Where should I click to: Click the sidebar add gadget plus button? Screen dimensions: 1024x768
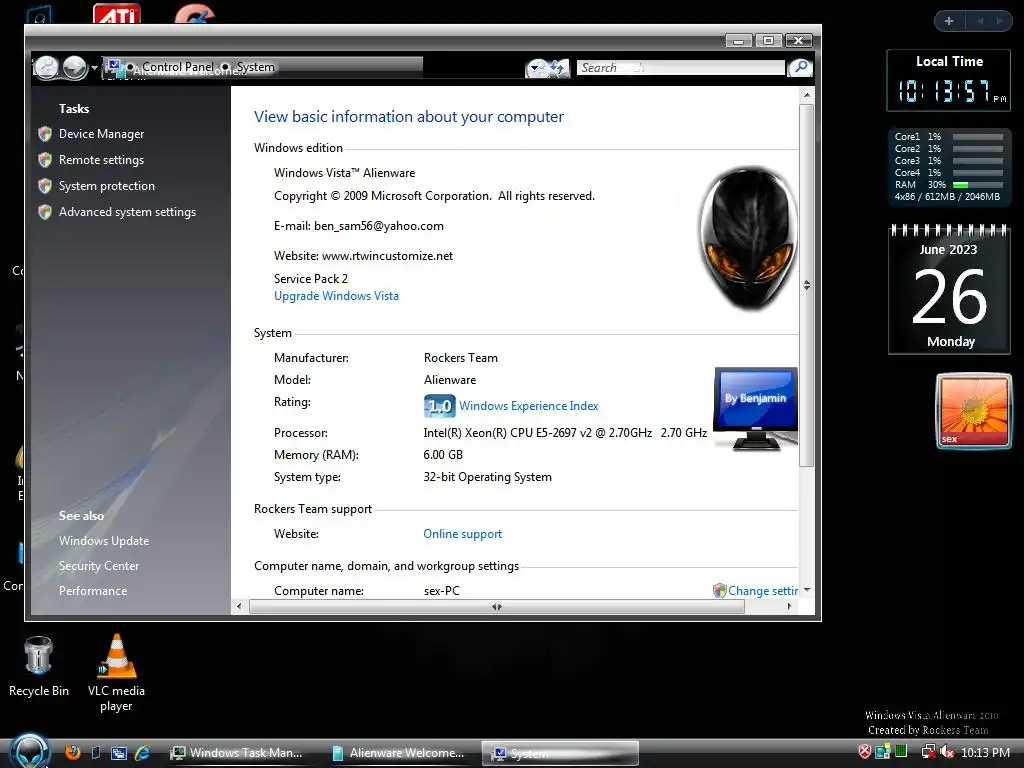tap(949, 21)
